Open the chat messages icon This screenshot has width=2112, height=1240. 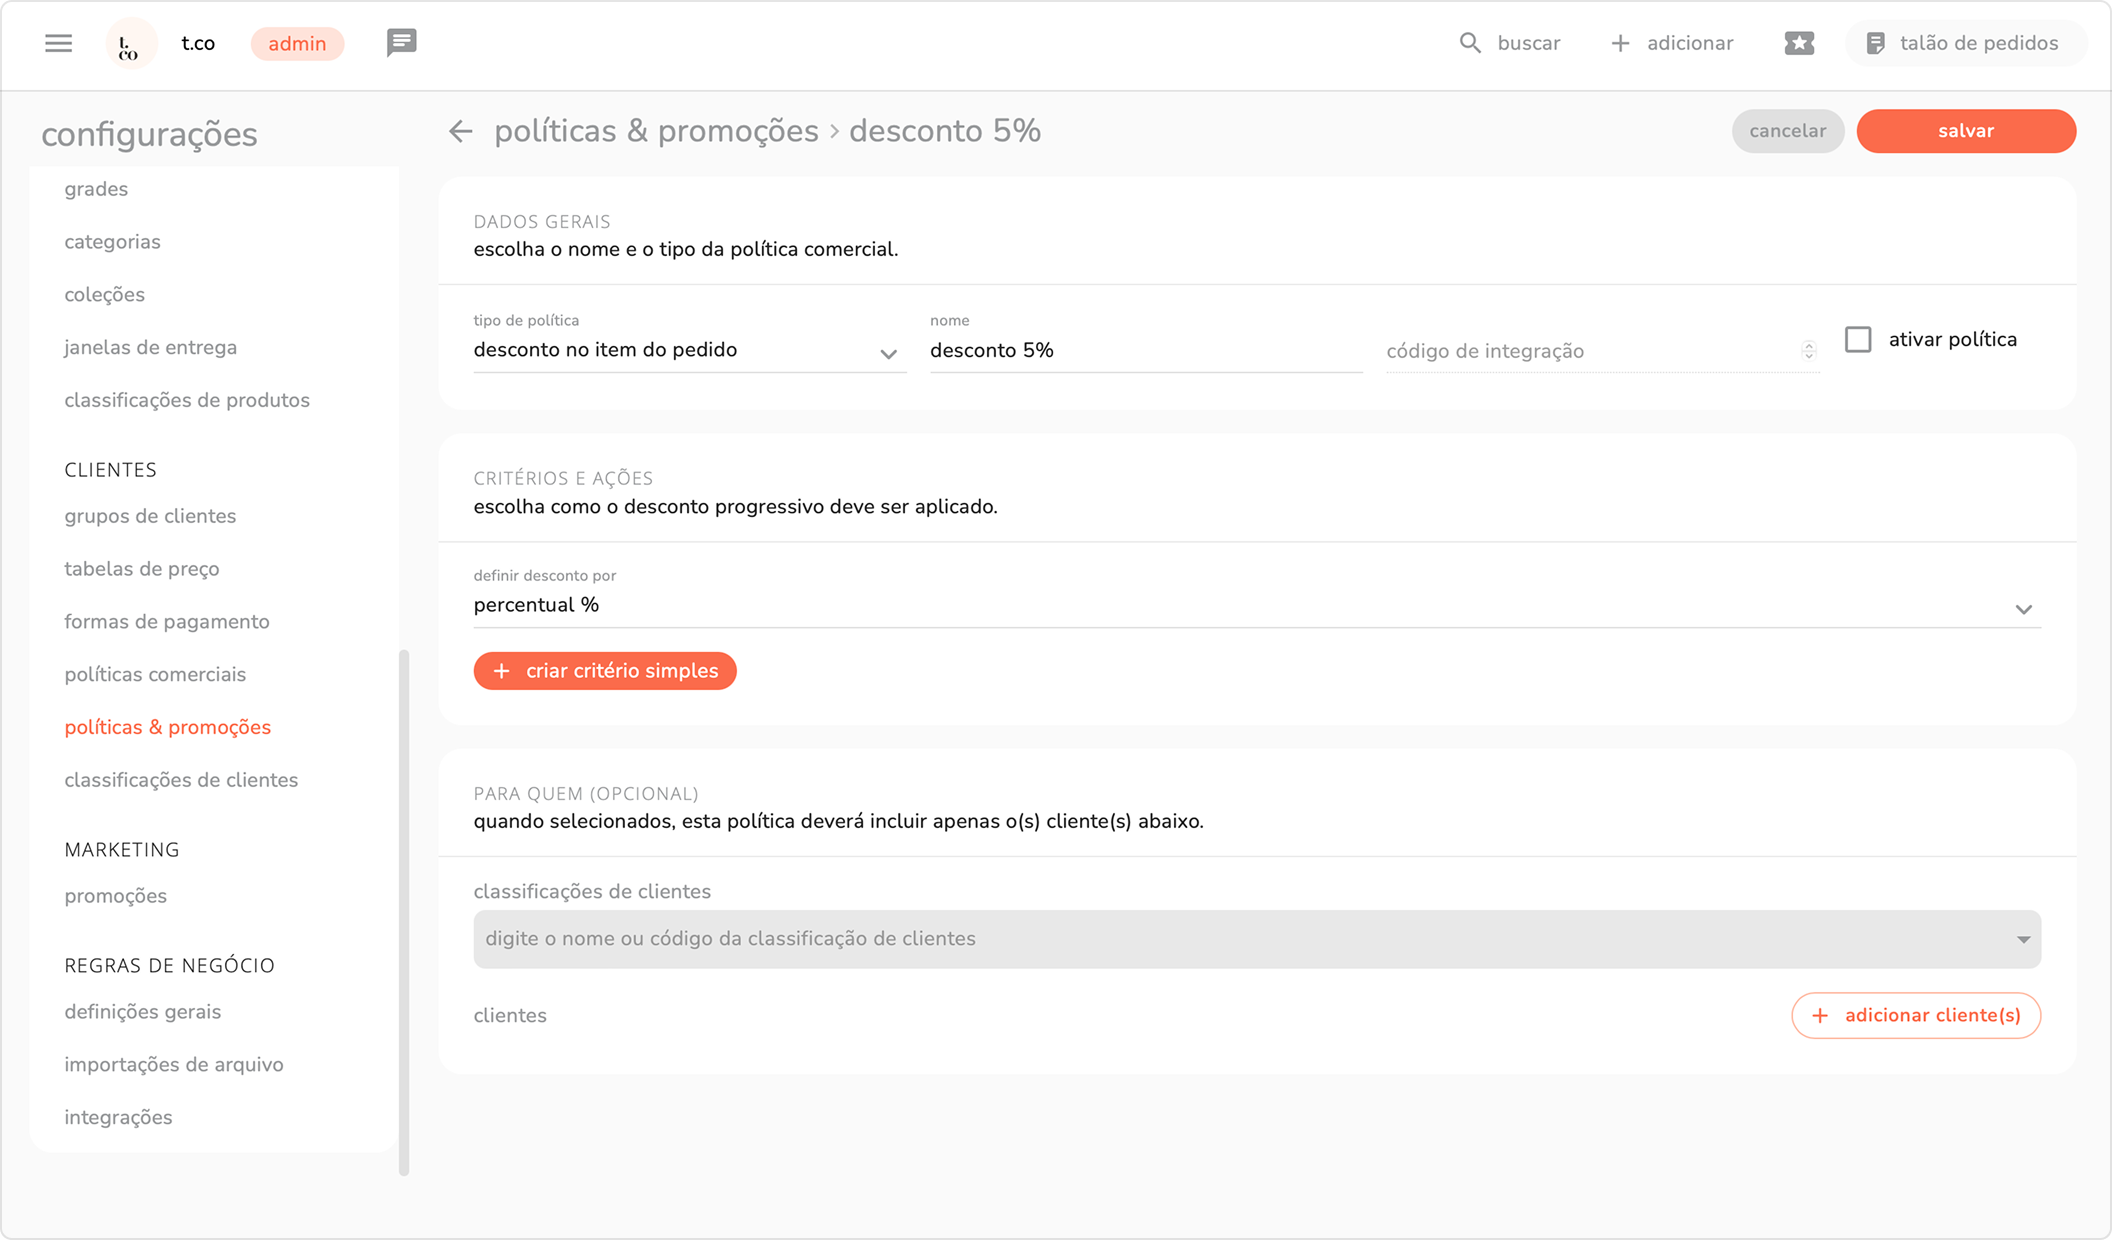401,43
